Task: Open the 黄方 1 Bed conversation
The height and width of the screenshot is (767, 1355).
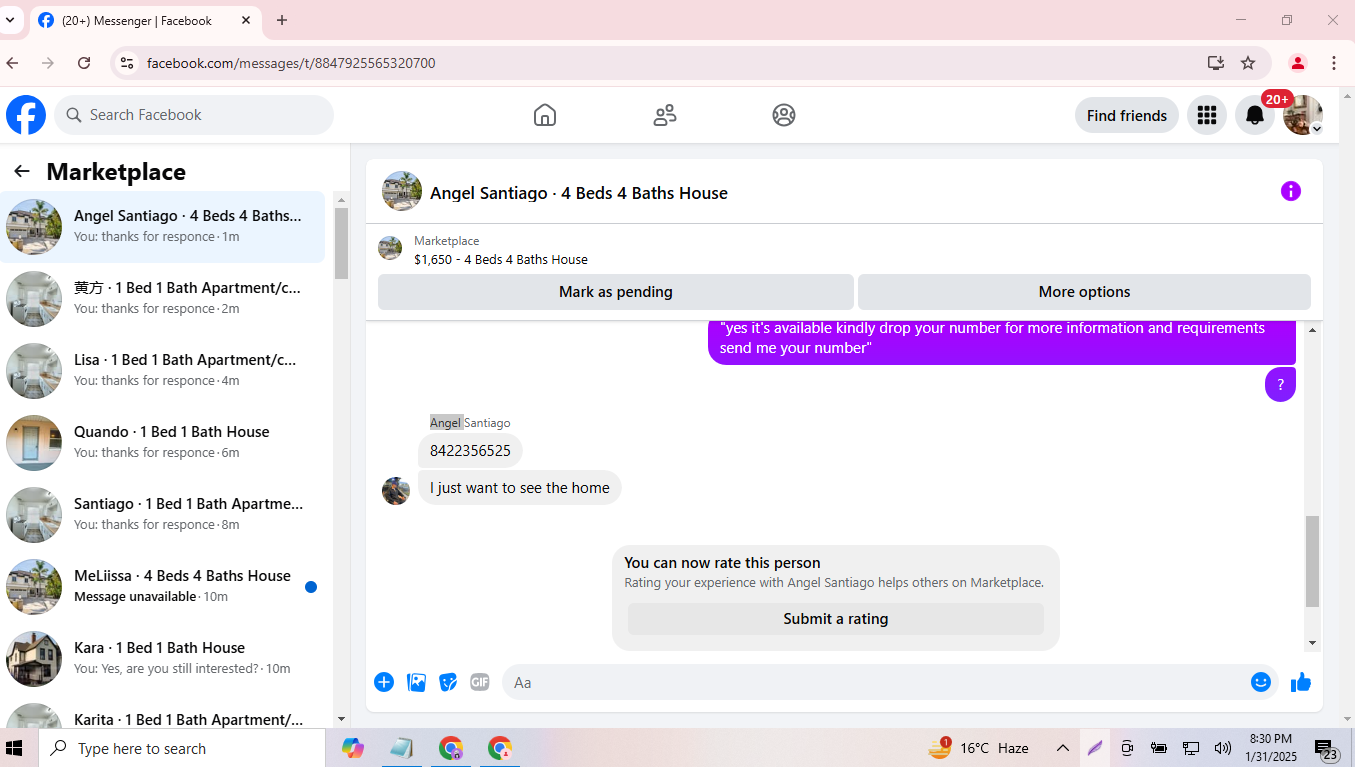Action: [163, 299]
